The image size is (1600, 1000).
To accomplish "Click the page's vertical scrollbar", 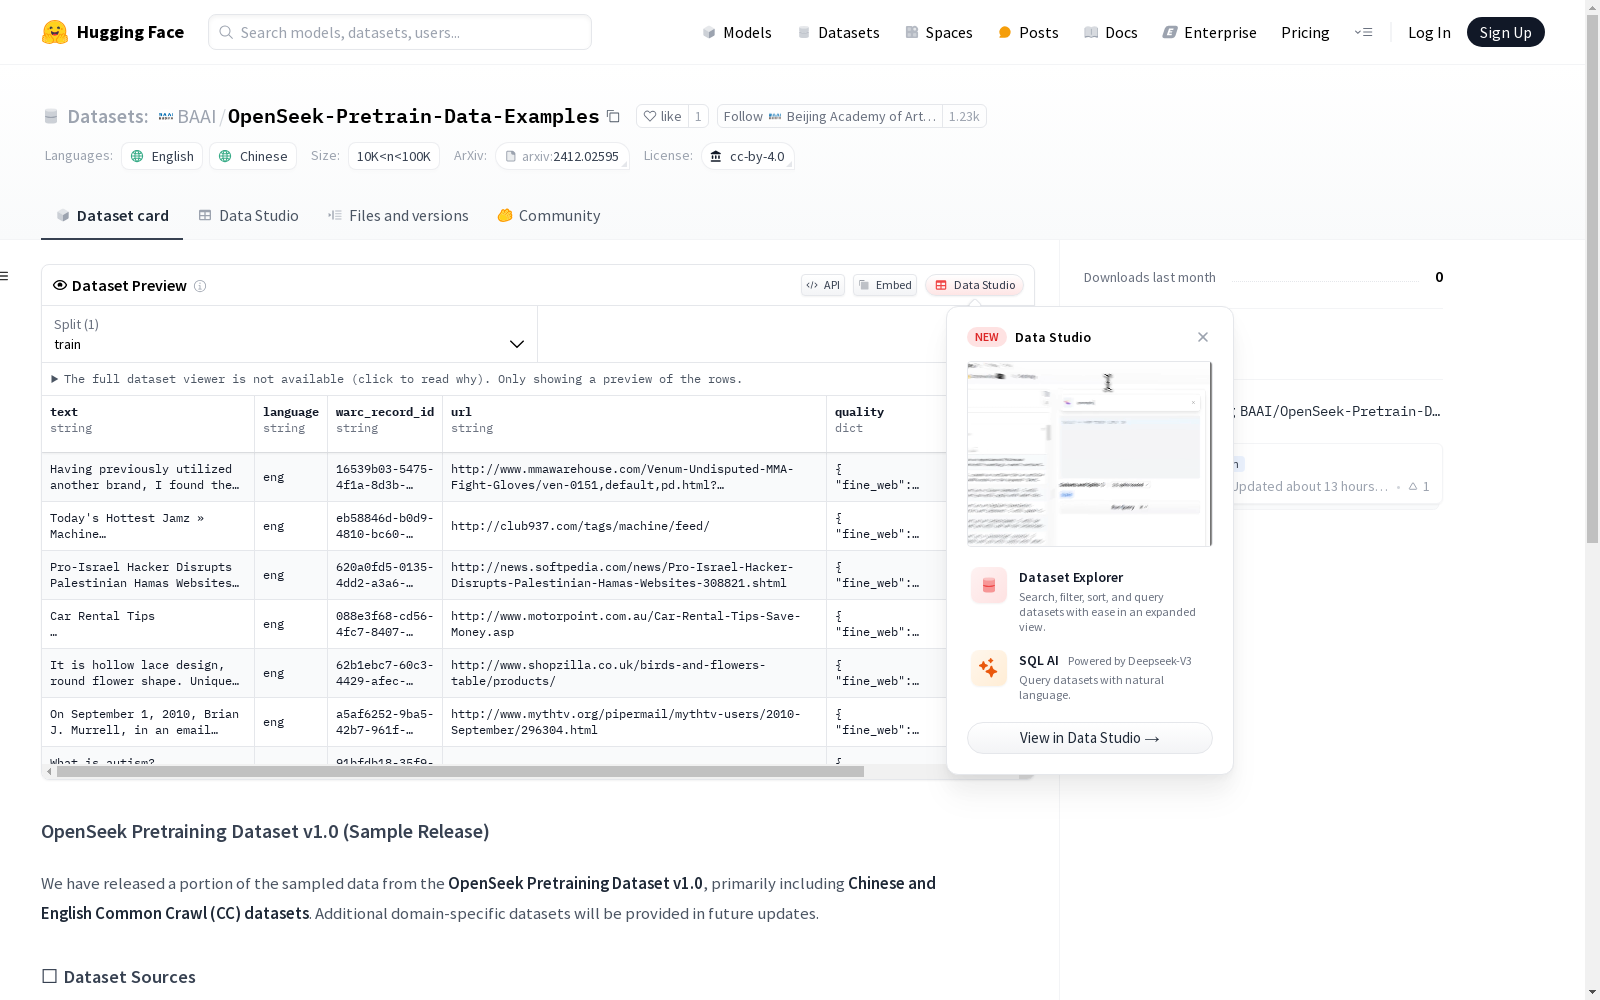I will 1592,280.
